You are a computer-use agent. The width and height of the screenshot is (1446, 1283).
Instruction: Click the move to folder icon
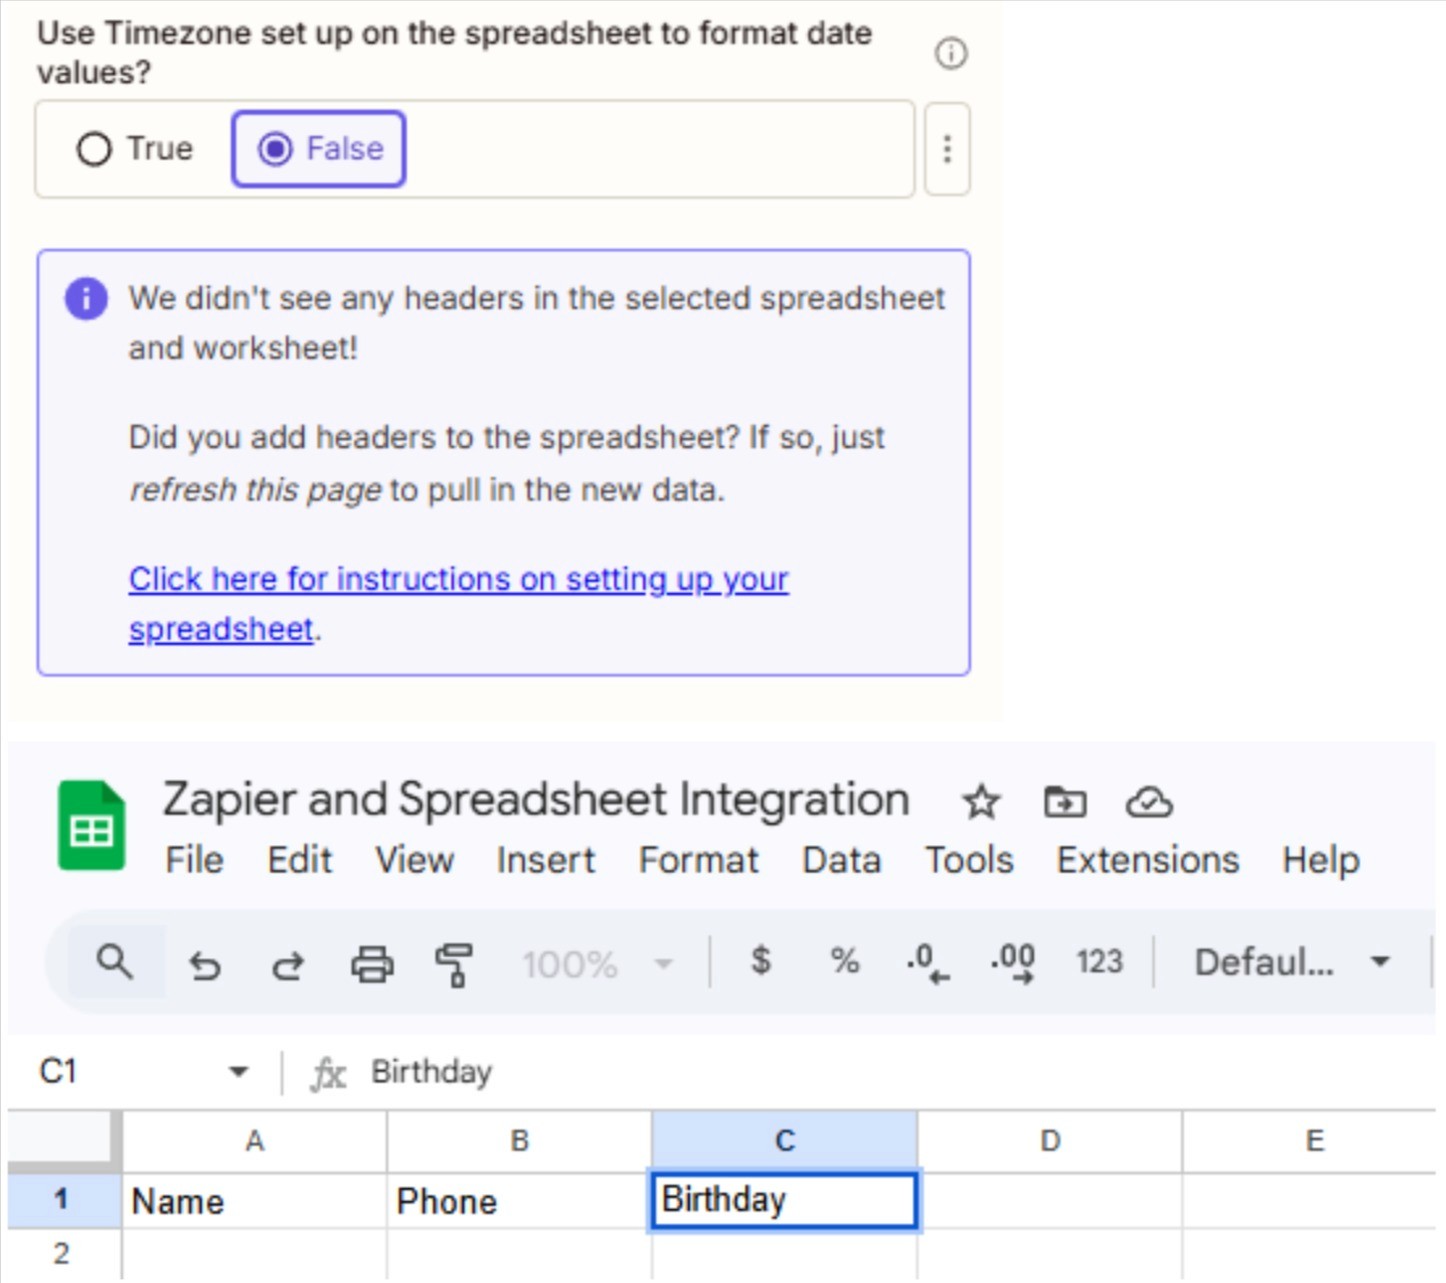tap(1065, 802)
